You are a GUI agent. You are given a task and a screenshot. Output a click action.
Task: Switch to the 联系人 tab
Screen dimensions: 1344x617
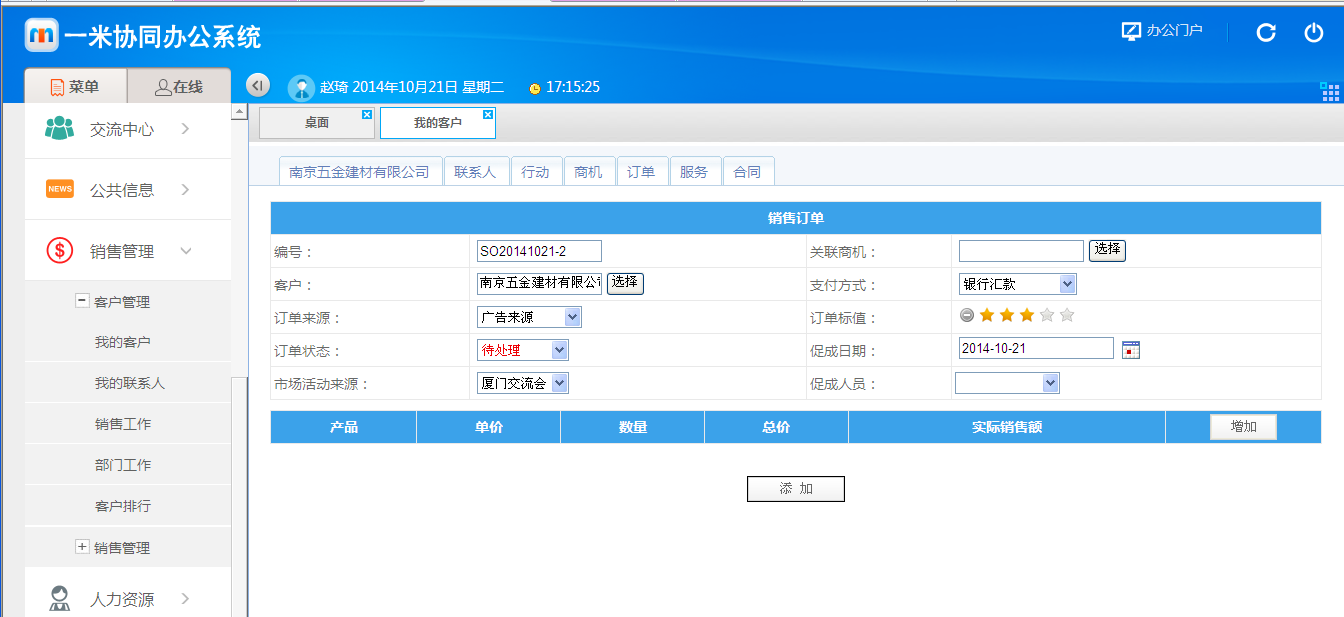pos(475,172)
